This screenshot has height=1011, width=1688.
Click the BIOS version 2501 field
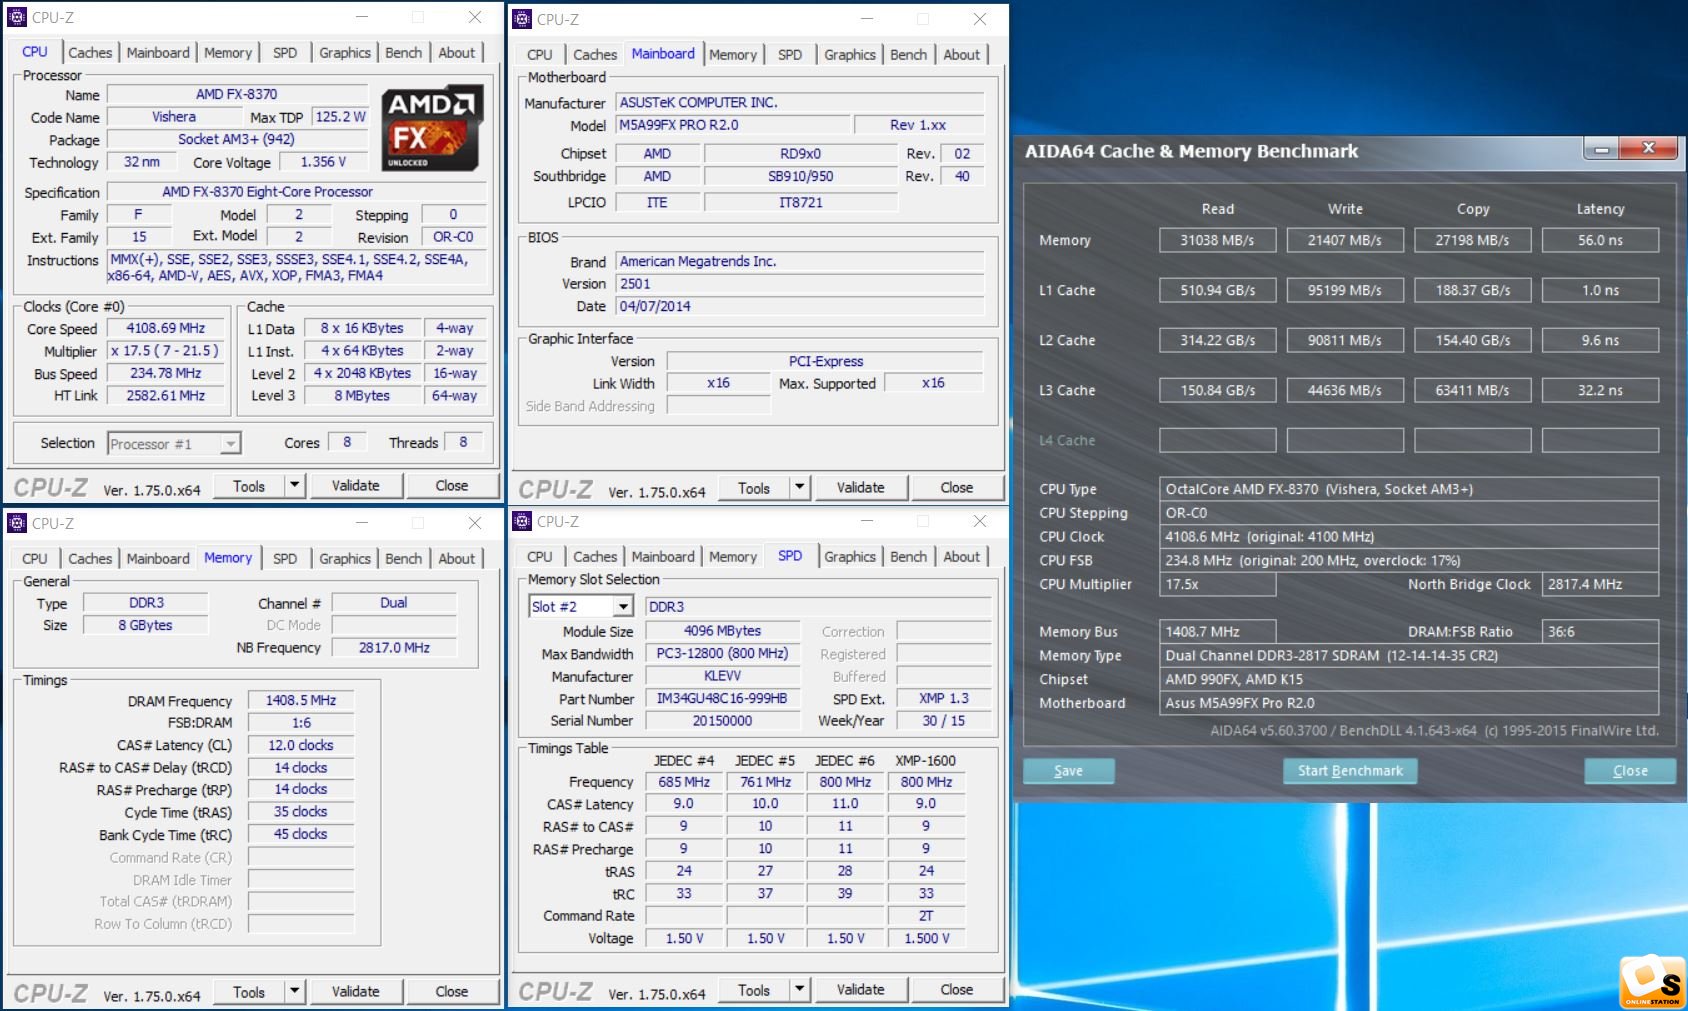[800, 283]
